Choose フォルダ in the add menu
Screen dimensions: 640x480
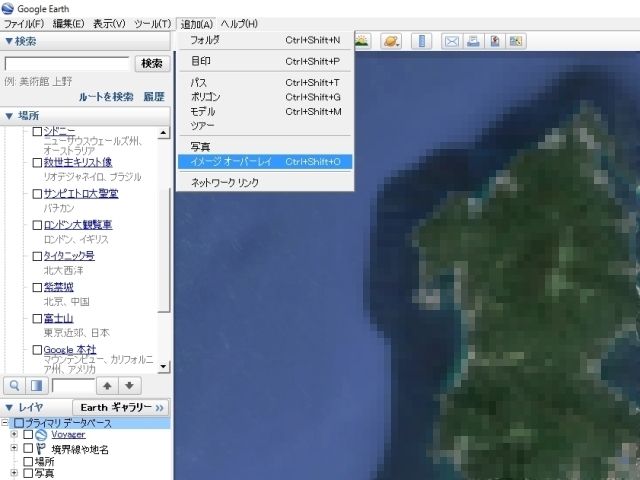coord(265,40)
